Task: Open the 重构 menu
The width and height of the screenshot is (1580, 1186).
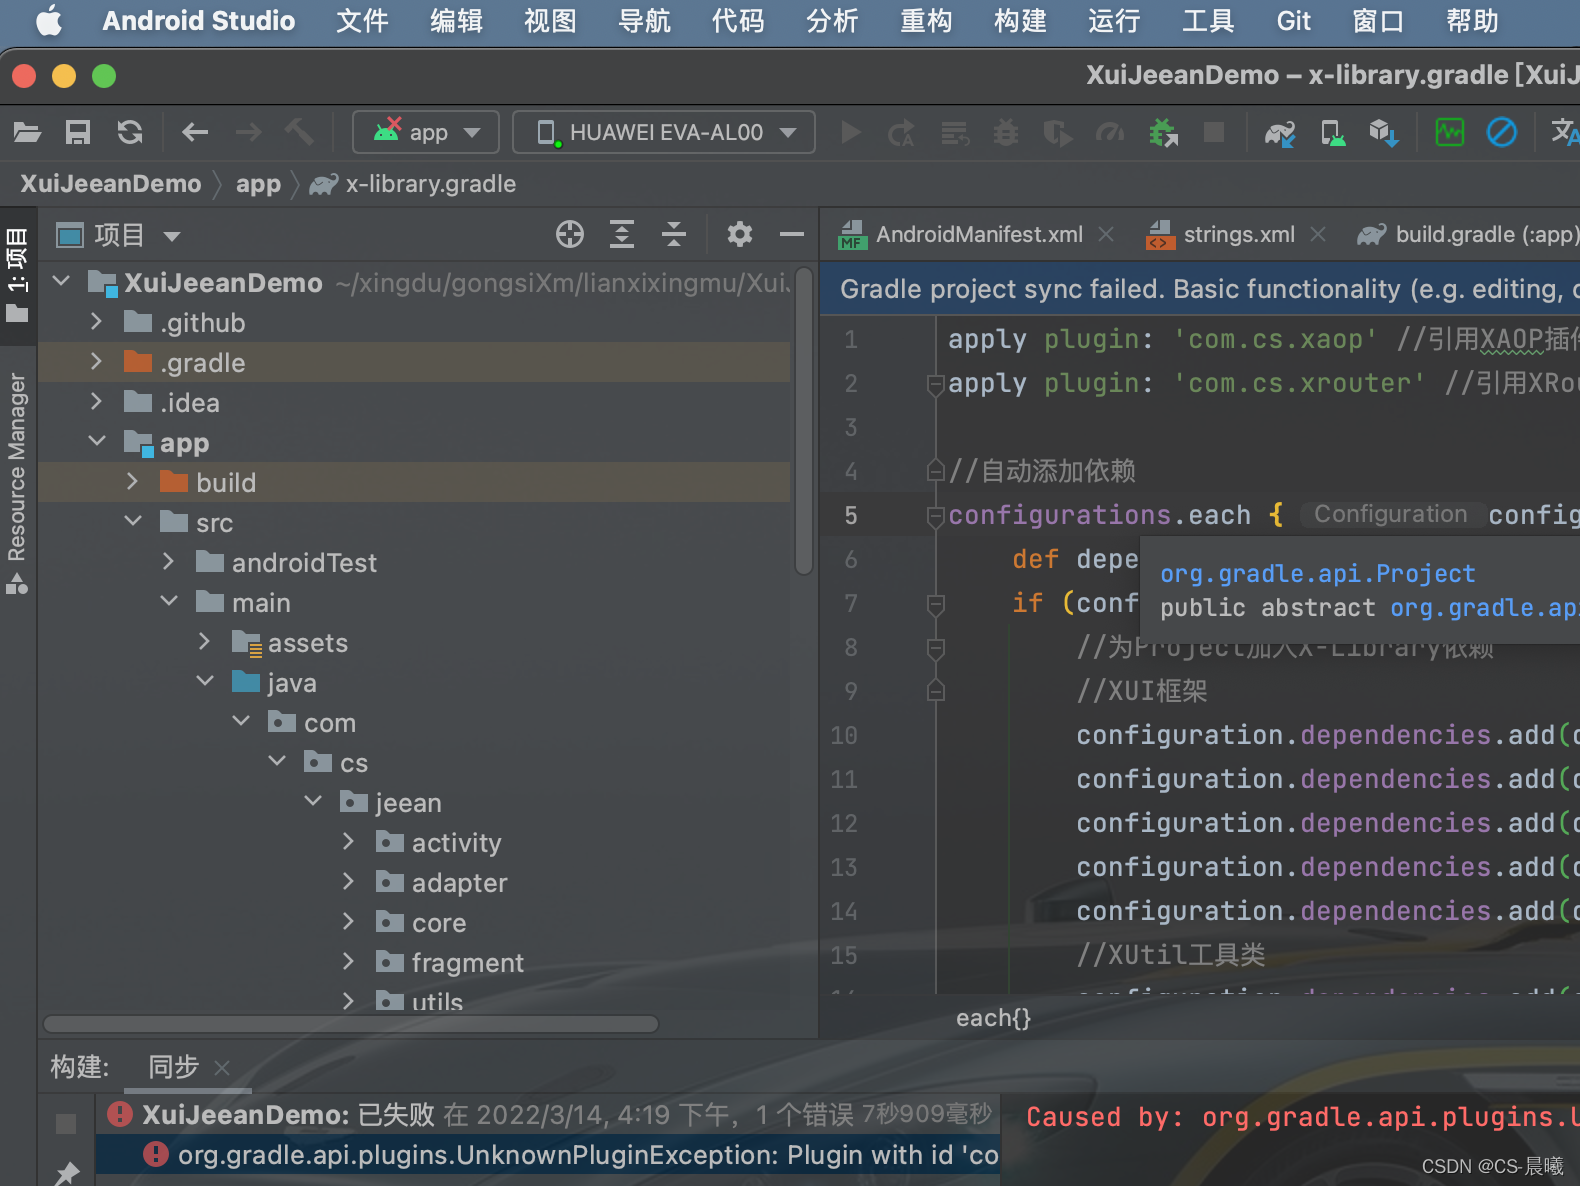Action: click(926, 21)
